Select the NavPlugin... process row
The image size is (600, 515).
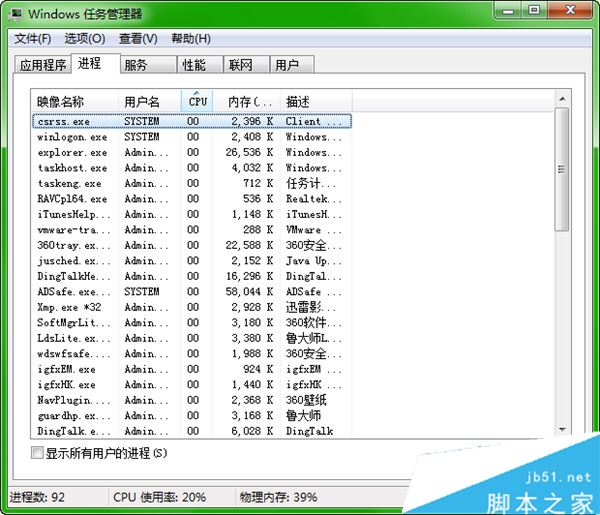[x=192, y=400]
